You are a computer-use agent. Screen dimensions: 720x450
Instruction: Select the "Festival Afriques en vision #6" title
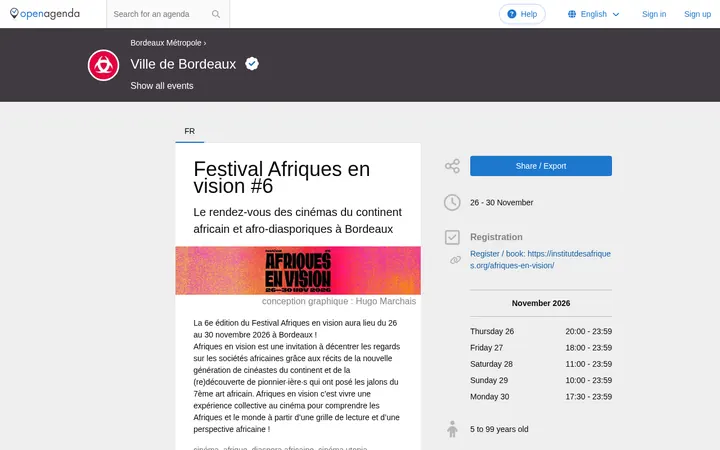(x=281, y=177)
